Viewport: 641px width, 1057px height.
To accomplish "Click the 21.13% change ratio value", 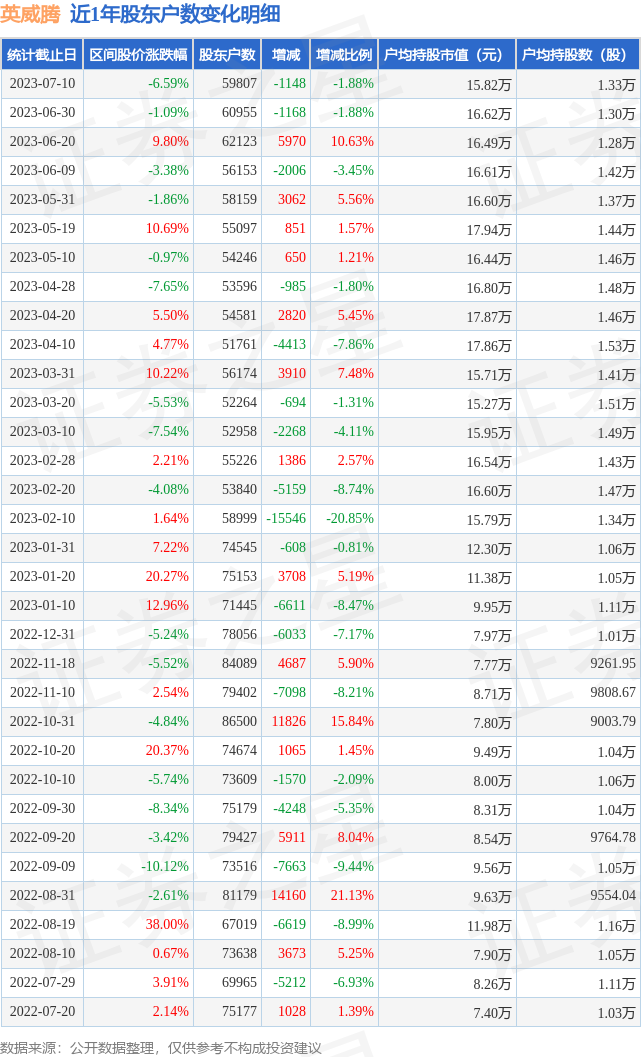I will (354, 897).
